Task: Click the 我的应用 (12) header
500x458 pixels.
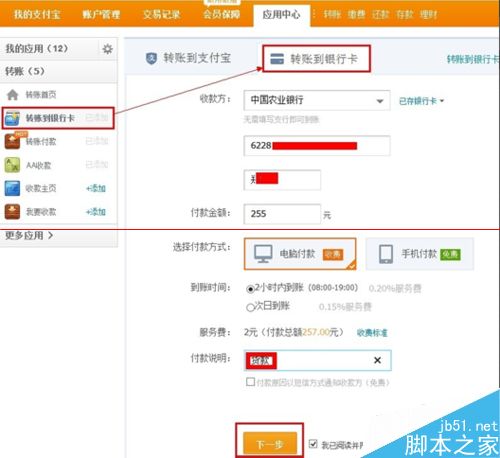Action: 37,49
